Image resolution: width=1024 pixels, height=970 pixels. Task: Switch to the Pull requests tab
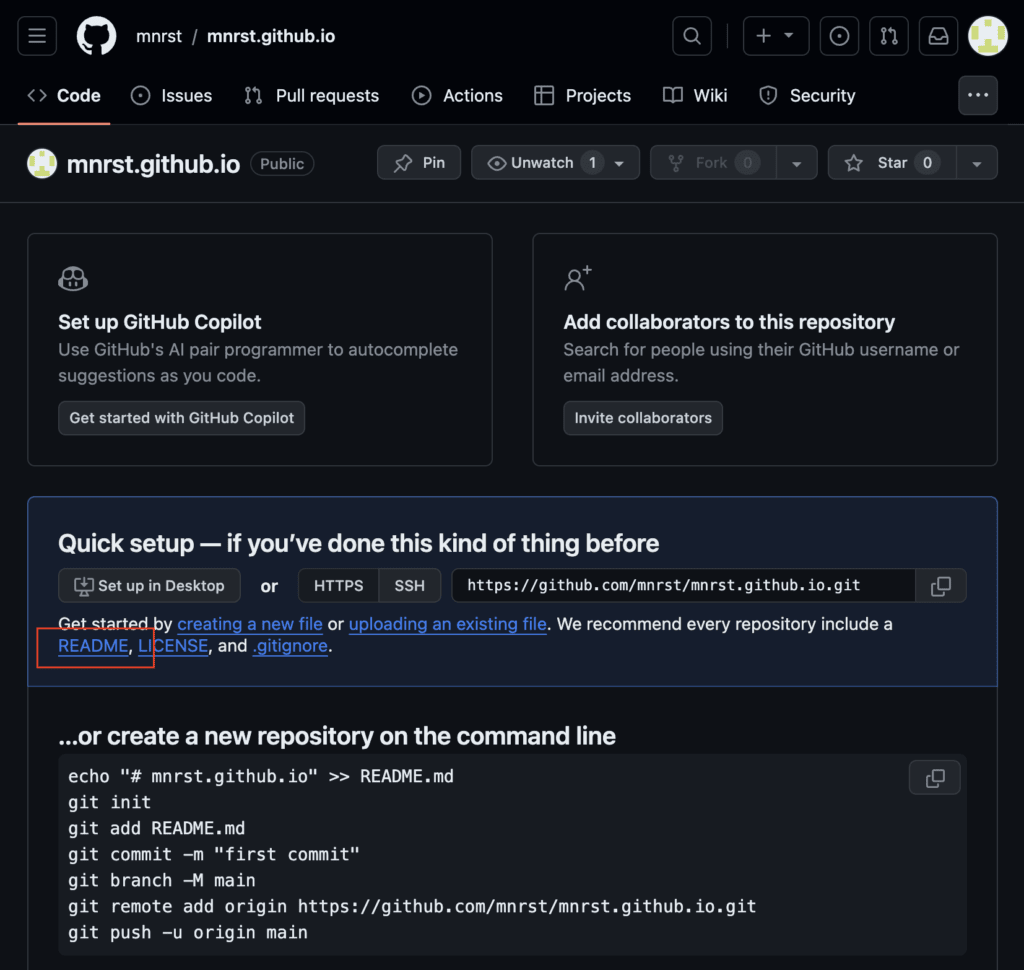(x=312, y=95)
